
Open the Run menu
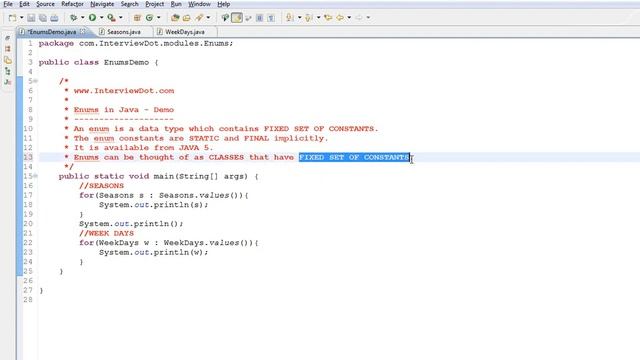(x=176, y=4)
